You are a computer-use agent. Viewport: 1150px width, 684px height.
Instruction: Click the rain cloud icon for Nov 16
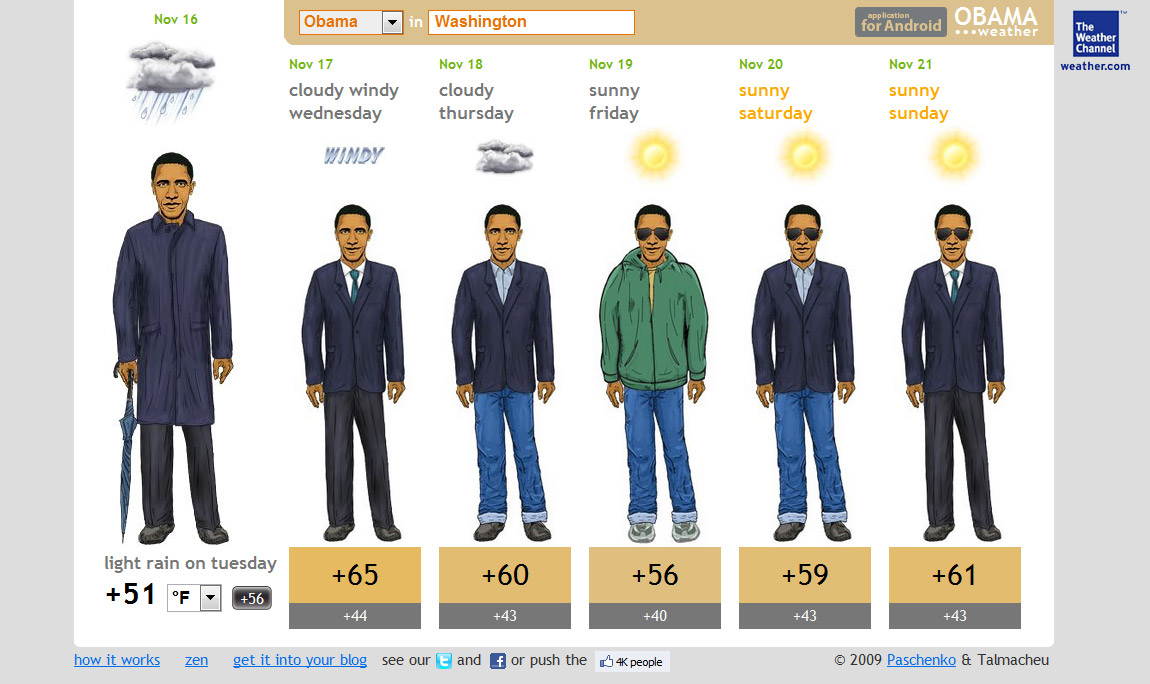(171, 81)
